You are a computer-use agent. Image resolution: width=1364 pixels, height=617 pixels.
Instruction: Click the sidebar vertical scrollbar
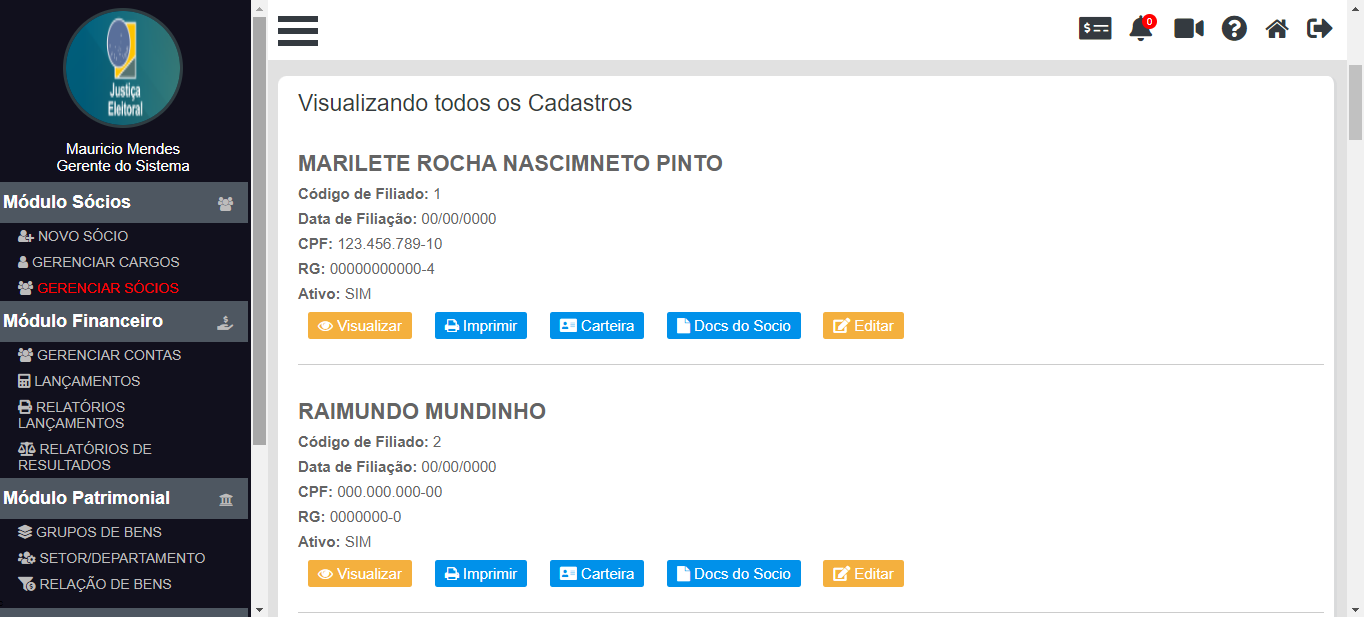pyautogui.click(x=259, y=230)
